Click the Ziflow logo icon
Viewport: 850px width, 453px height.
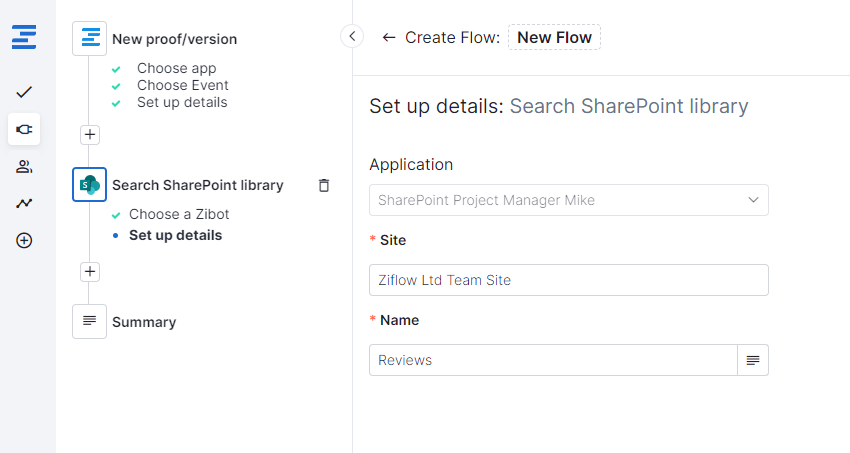pyautogui.click(x=25, y=38)
